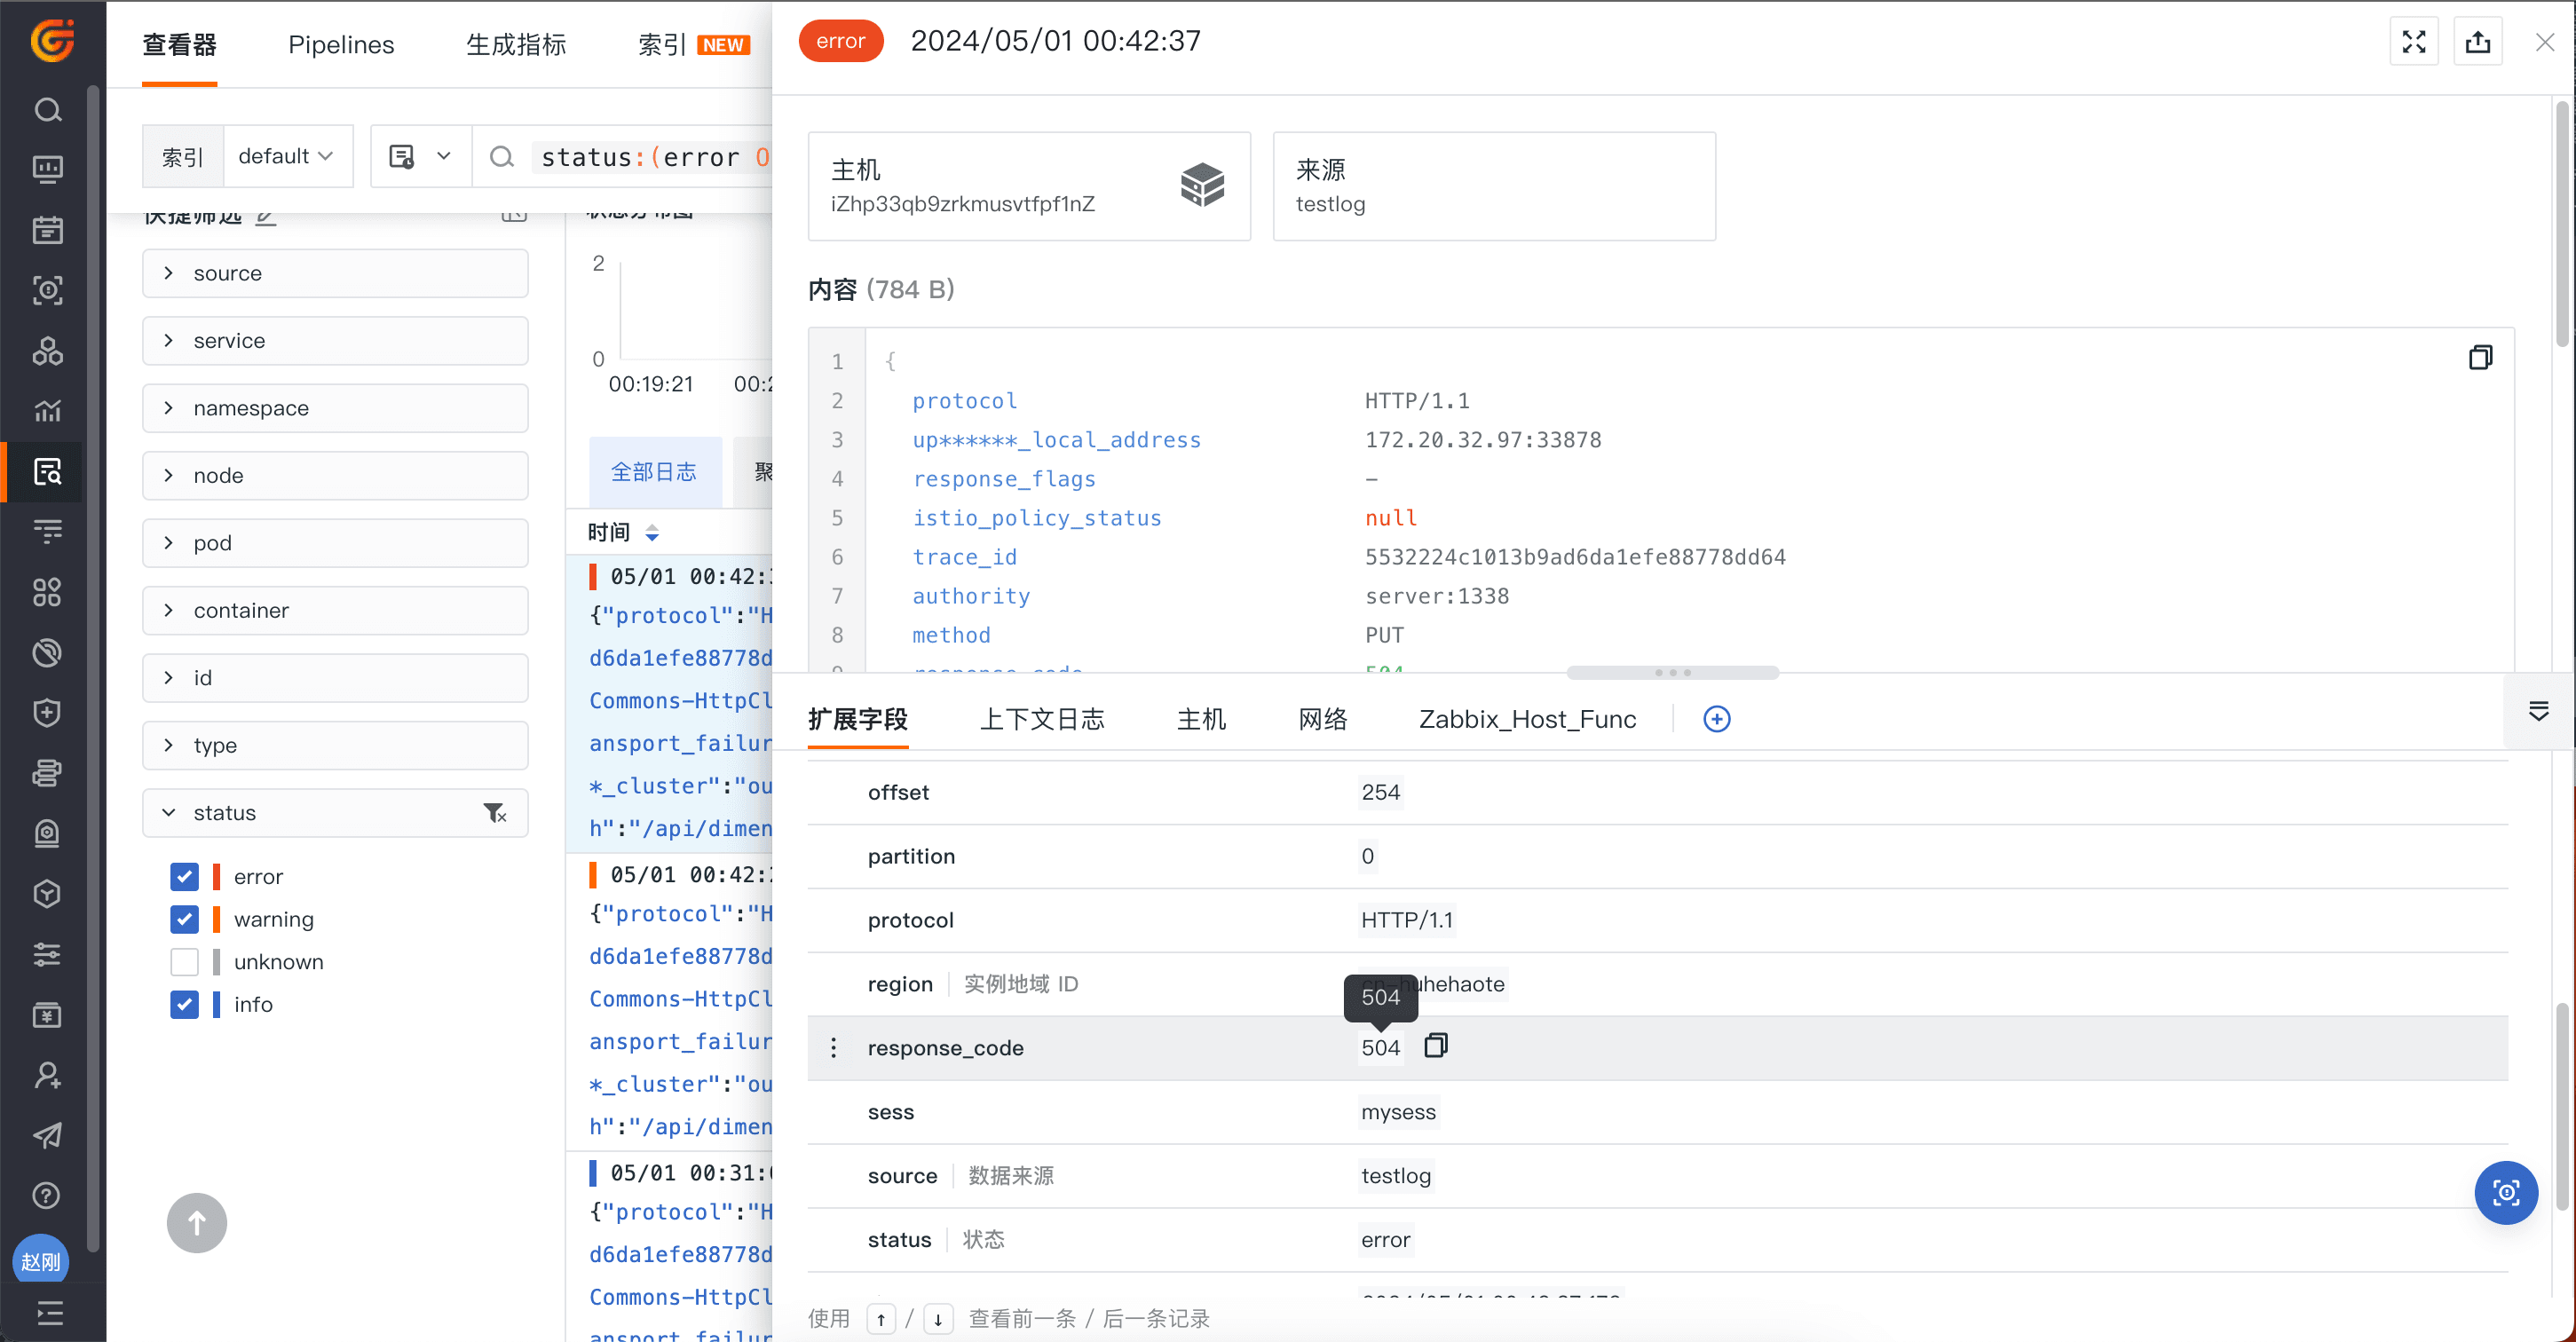The height and width of the screenshot is (1342, 2576).
Task: Toggle the info status checkbox off
Action: click(x=184, y=1003)
